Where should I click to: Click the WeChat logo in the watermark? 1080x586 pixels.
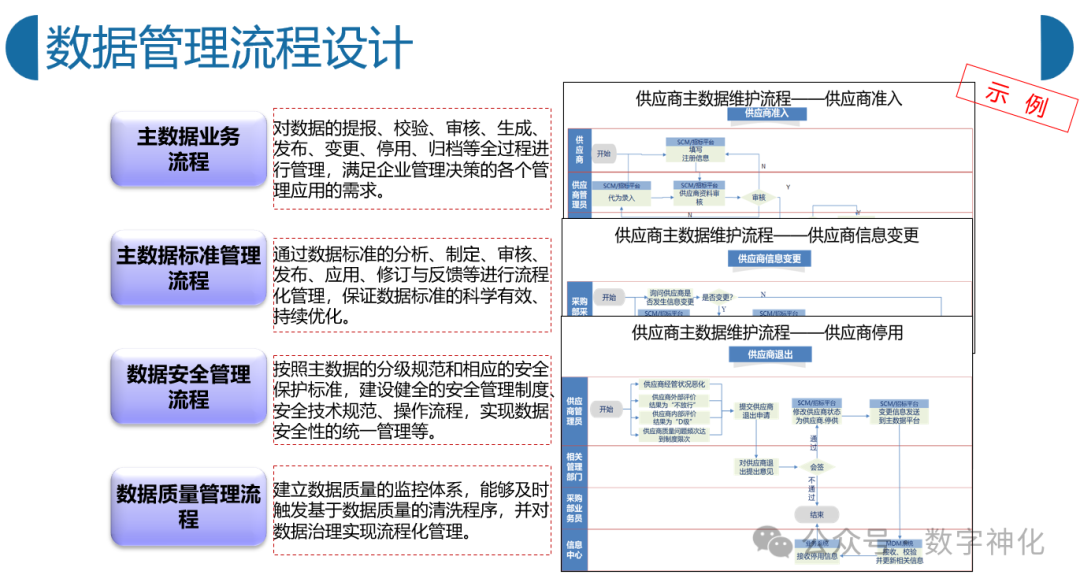tap(774, 541)
